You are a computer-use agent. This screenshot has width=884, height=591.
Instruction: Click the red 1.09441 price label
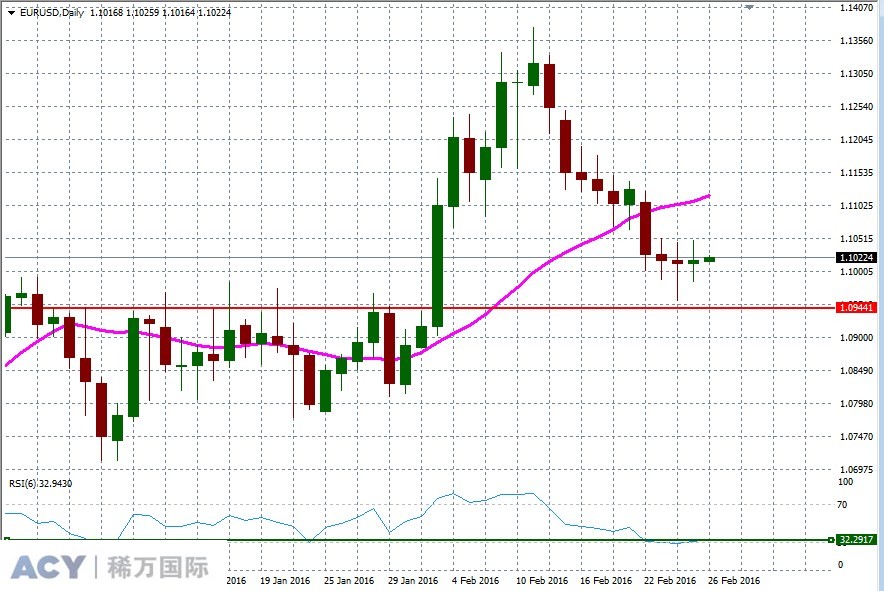856,308
